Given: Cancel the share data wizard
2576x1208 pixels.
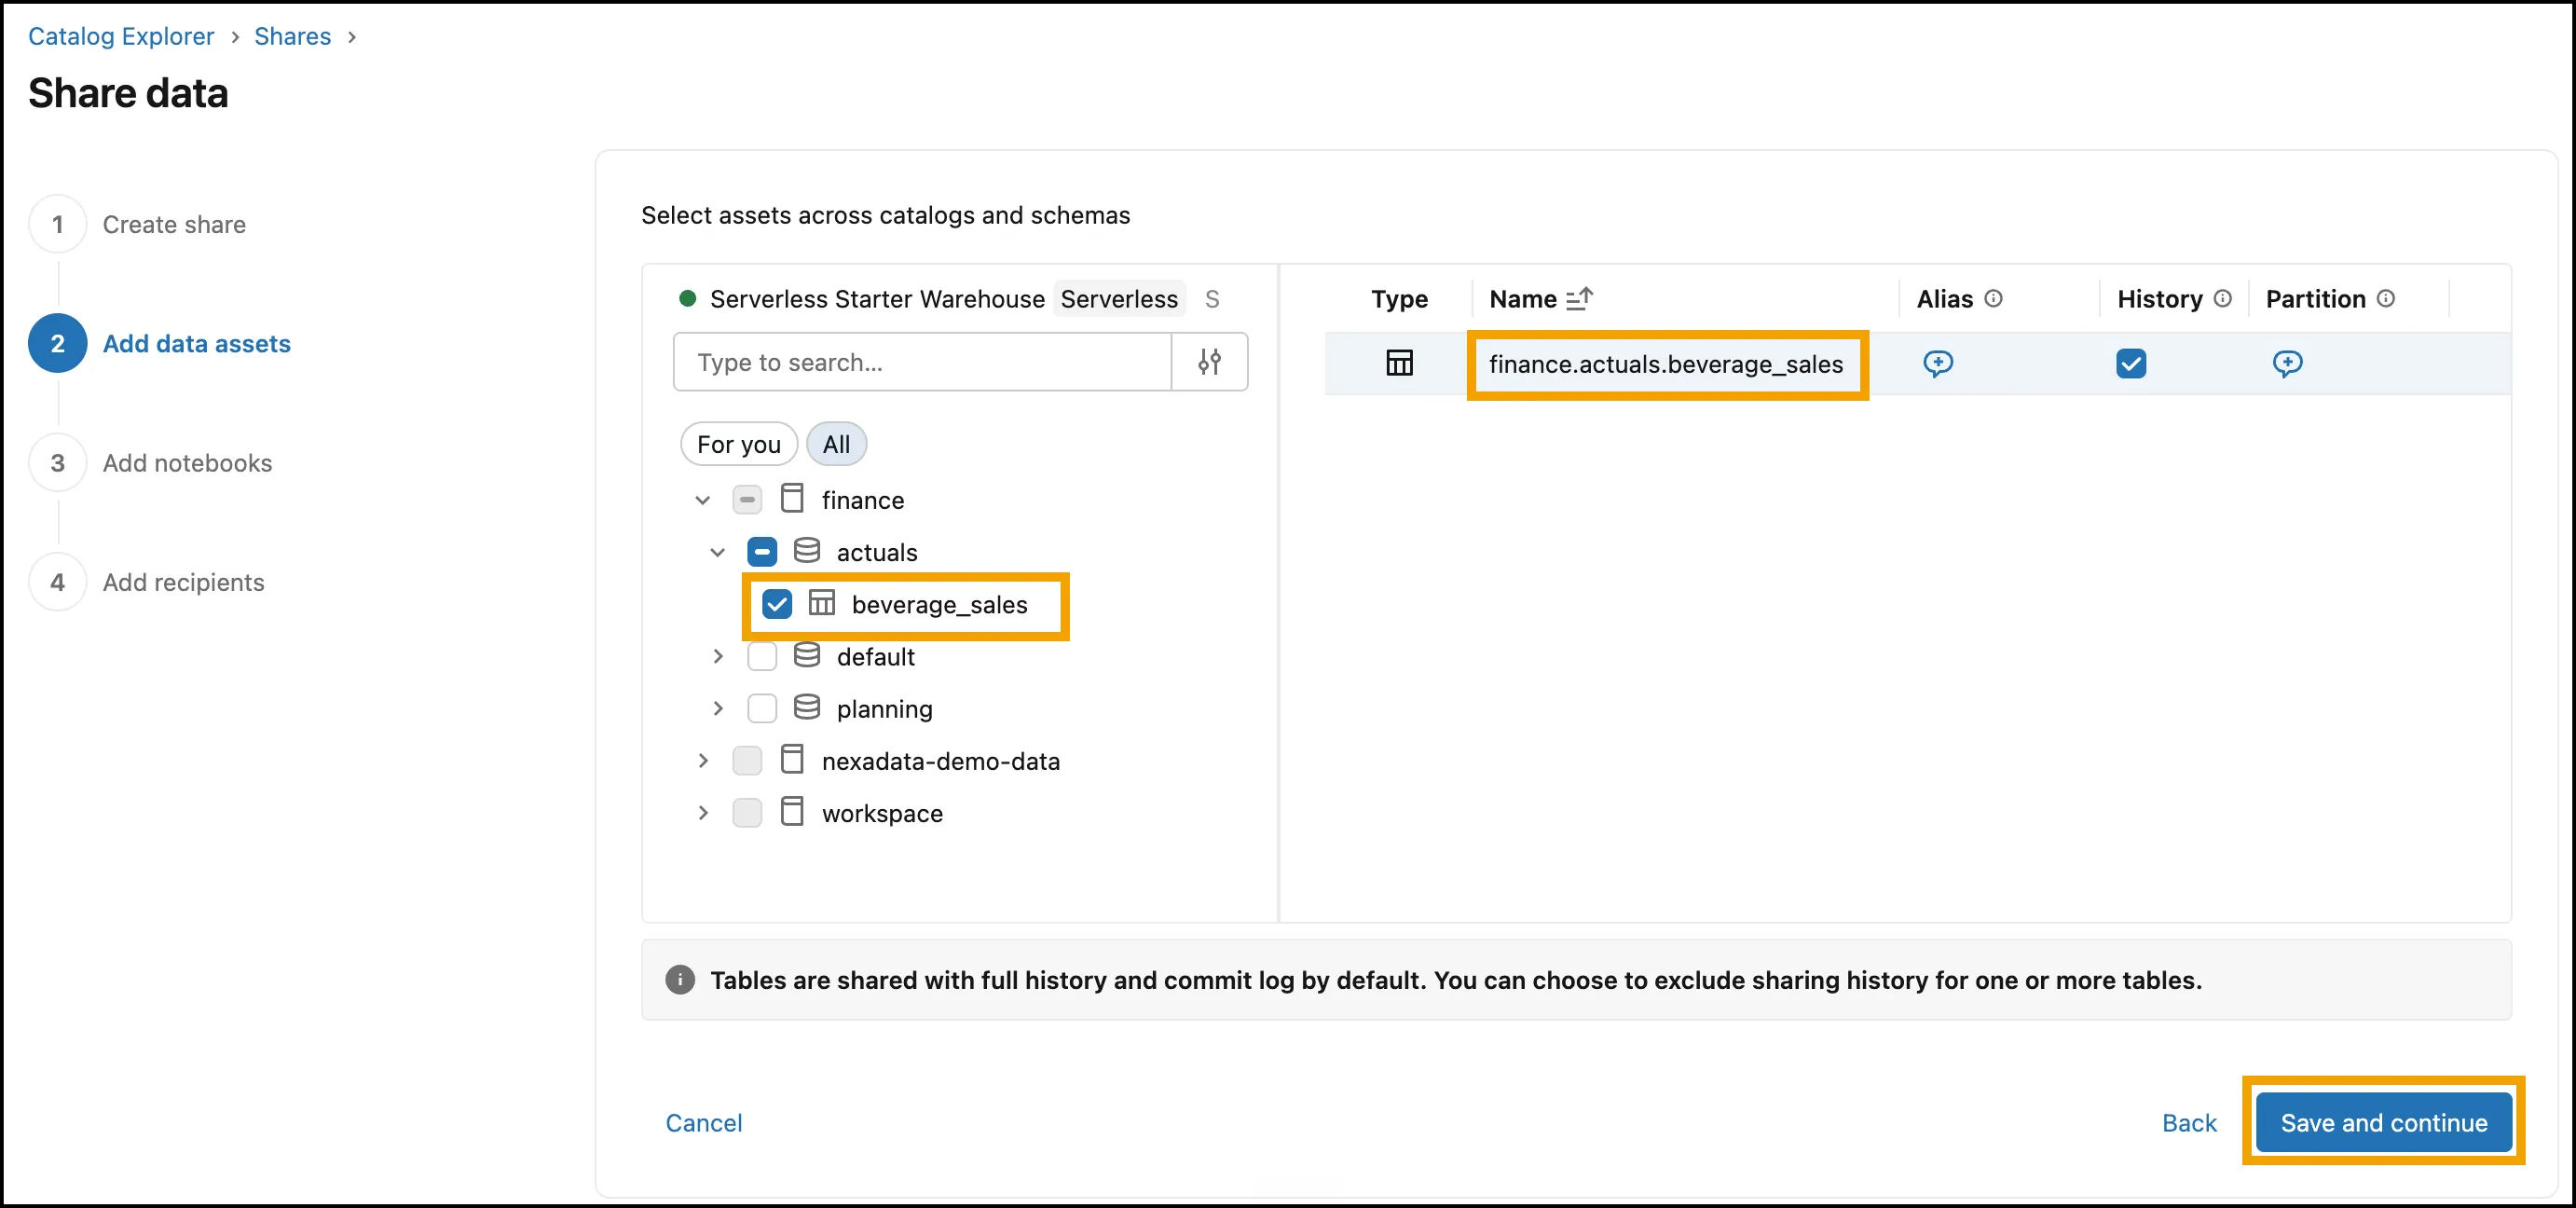Looking at the screenshot, I should coord(703,1122).
